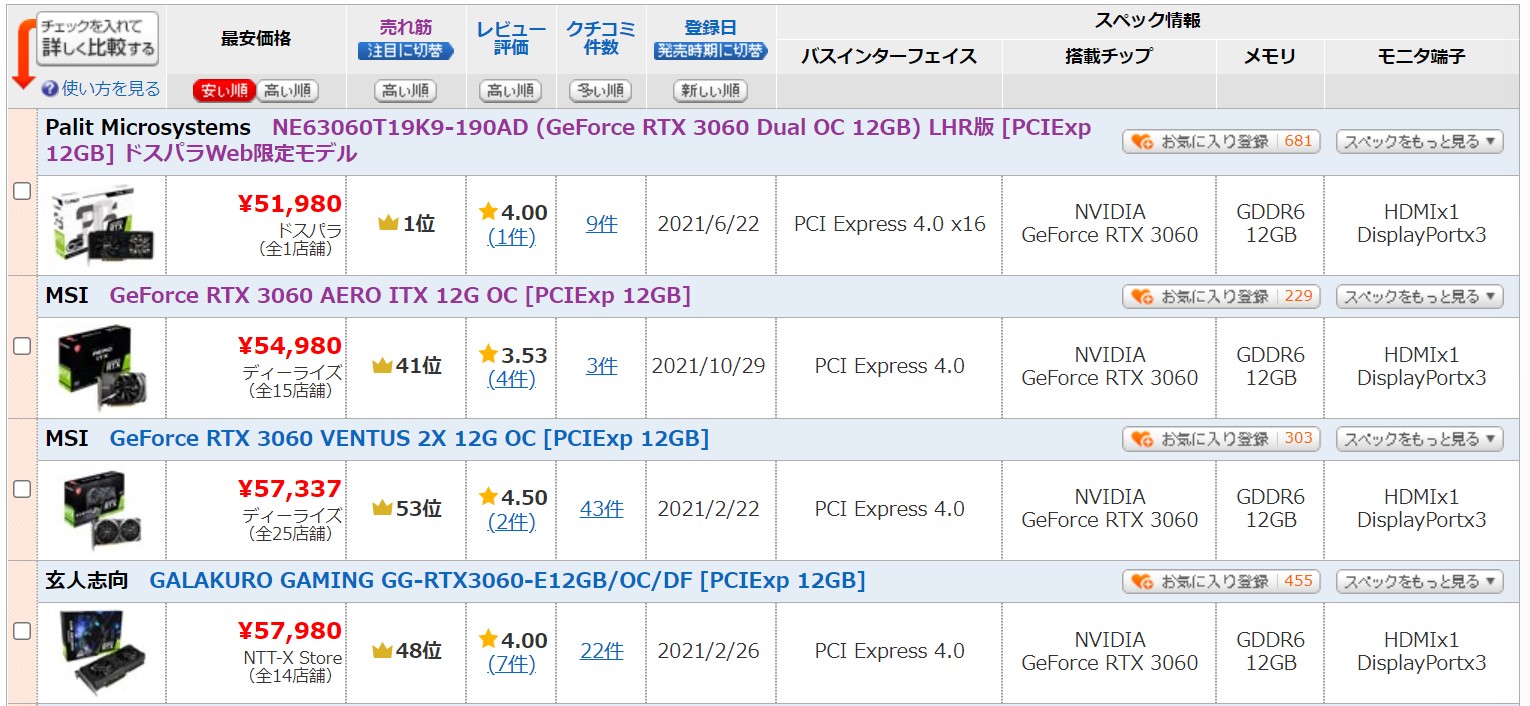Open the 22件 クチコミ link
The height and width of the screenshot is (706, 1530).
(x=601, y=651)
